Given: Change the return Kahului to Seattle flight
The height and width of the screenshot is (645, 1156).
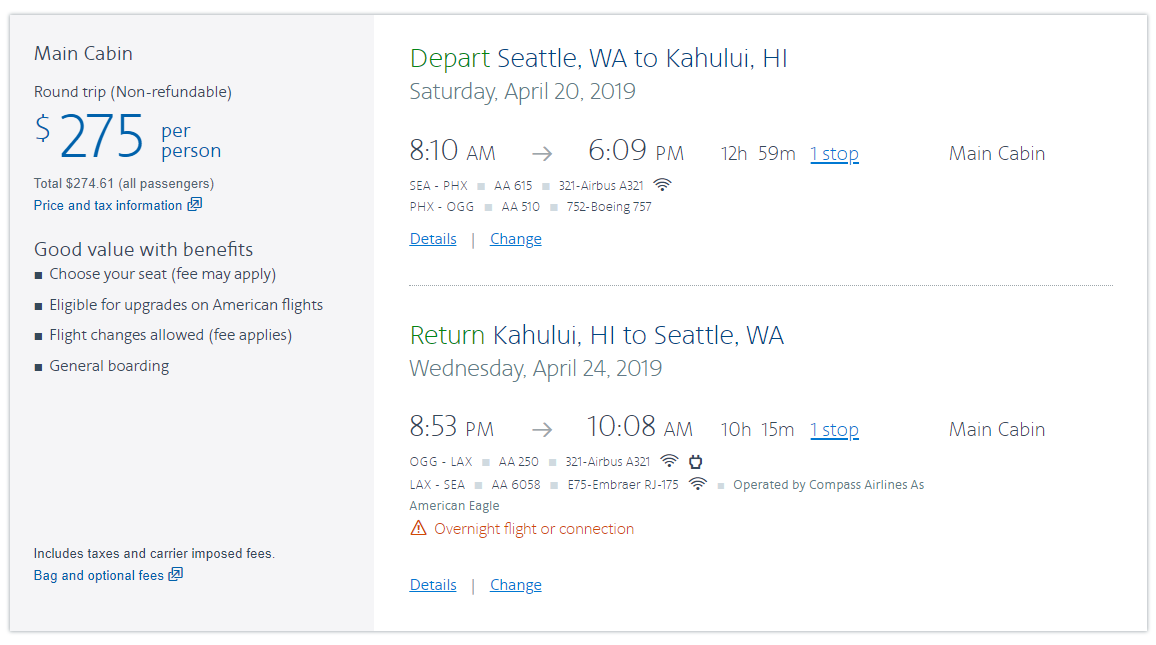Looking at the screenshot, I should click(x=516, y=585).
